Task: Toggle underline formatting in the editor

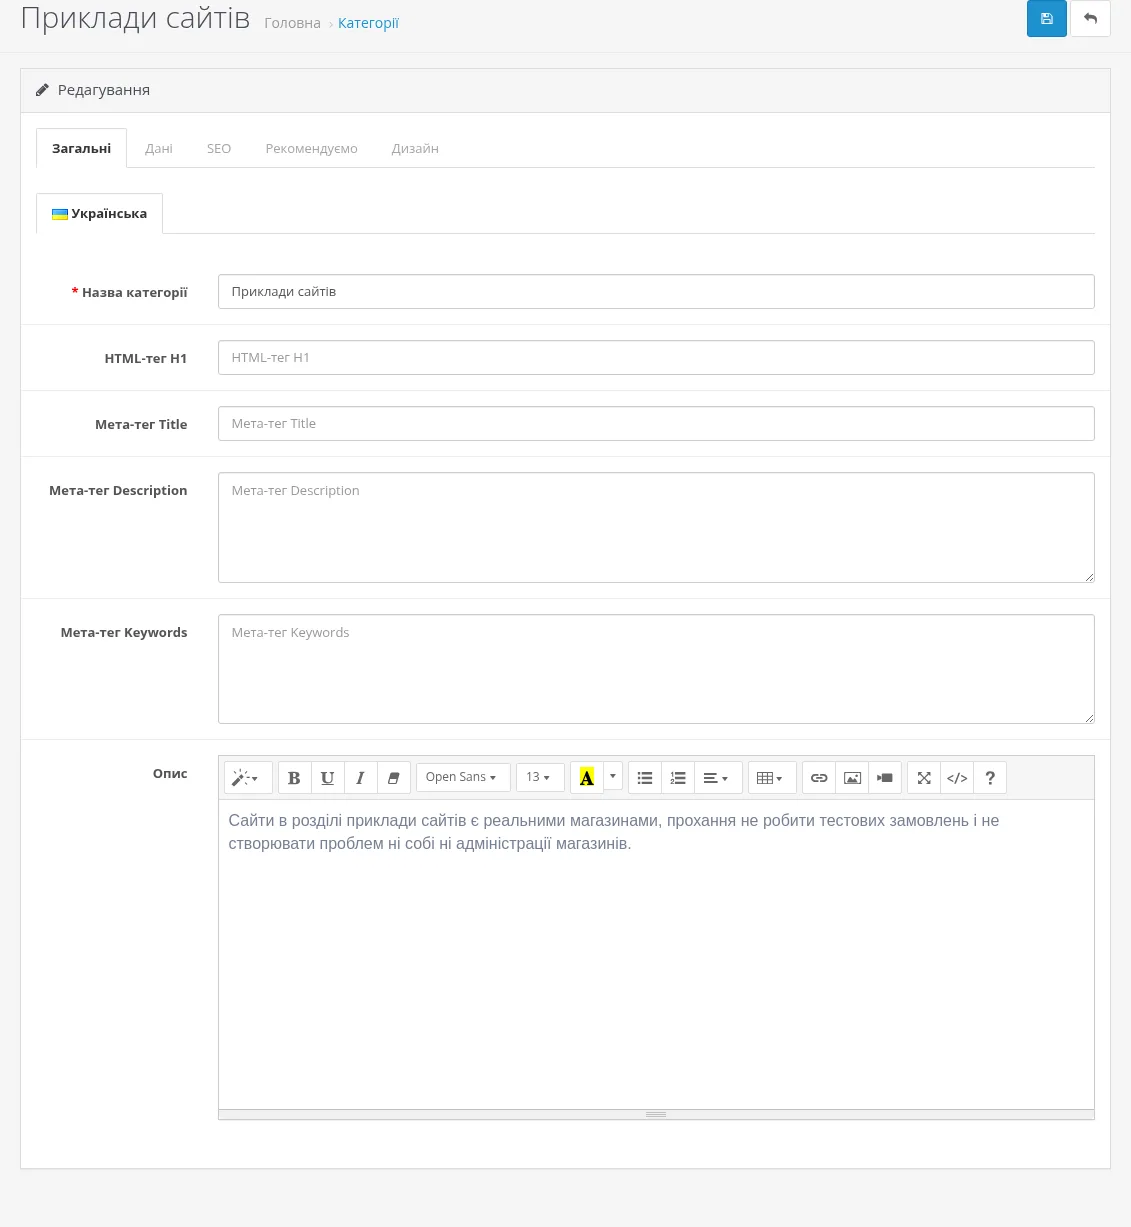Action: tap(327, 778)
